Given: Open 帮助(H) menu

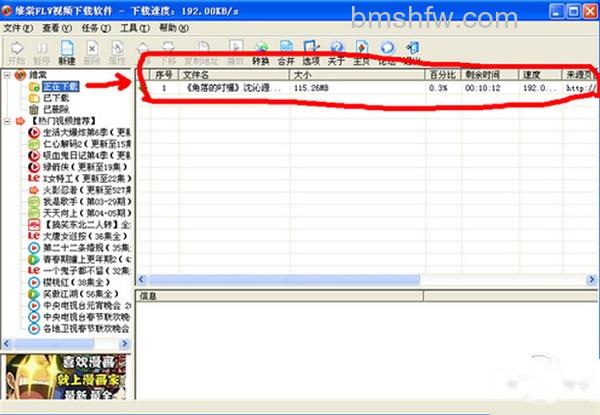Looking at the screenshot, I should [x=174, y=28].
